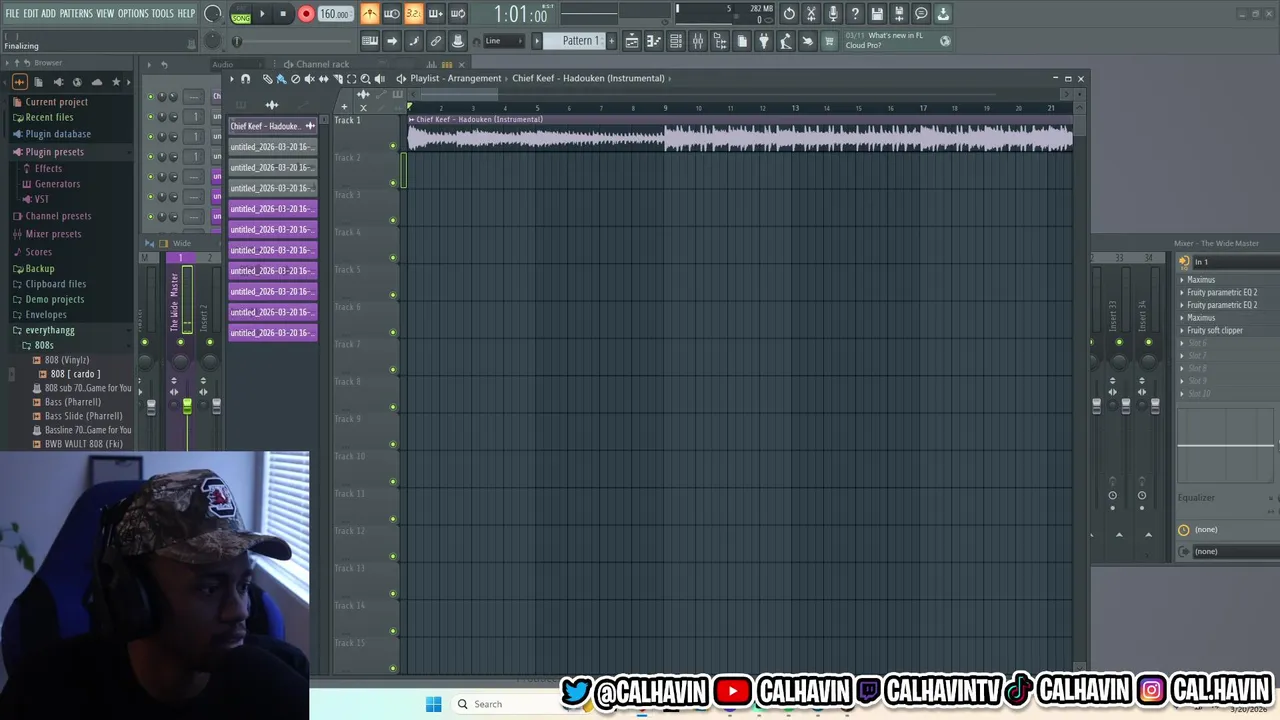Open the Line snap dropdown
1280x720 pixels.
504,41
